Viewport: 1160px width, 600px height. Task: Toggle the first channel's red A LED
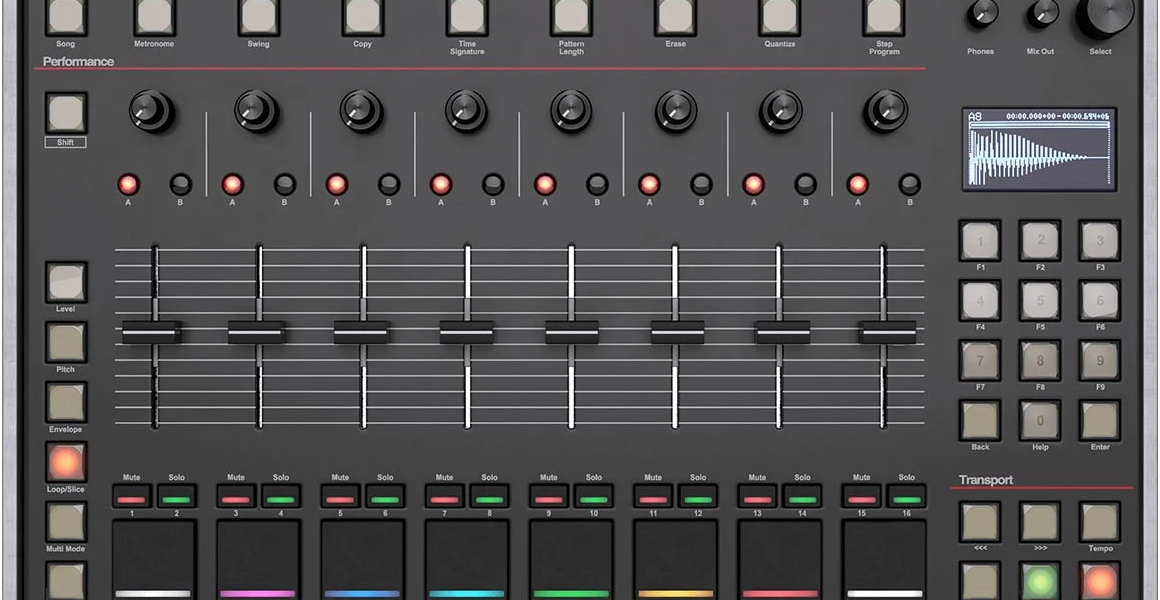[x=128, y=185]
